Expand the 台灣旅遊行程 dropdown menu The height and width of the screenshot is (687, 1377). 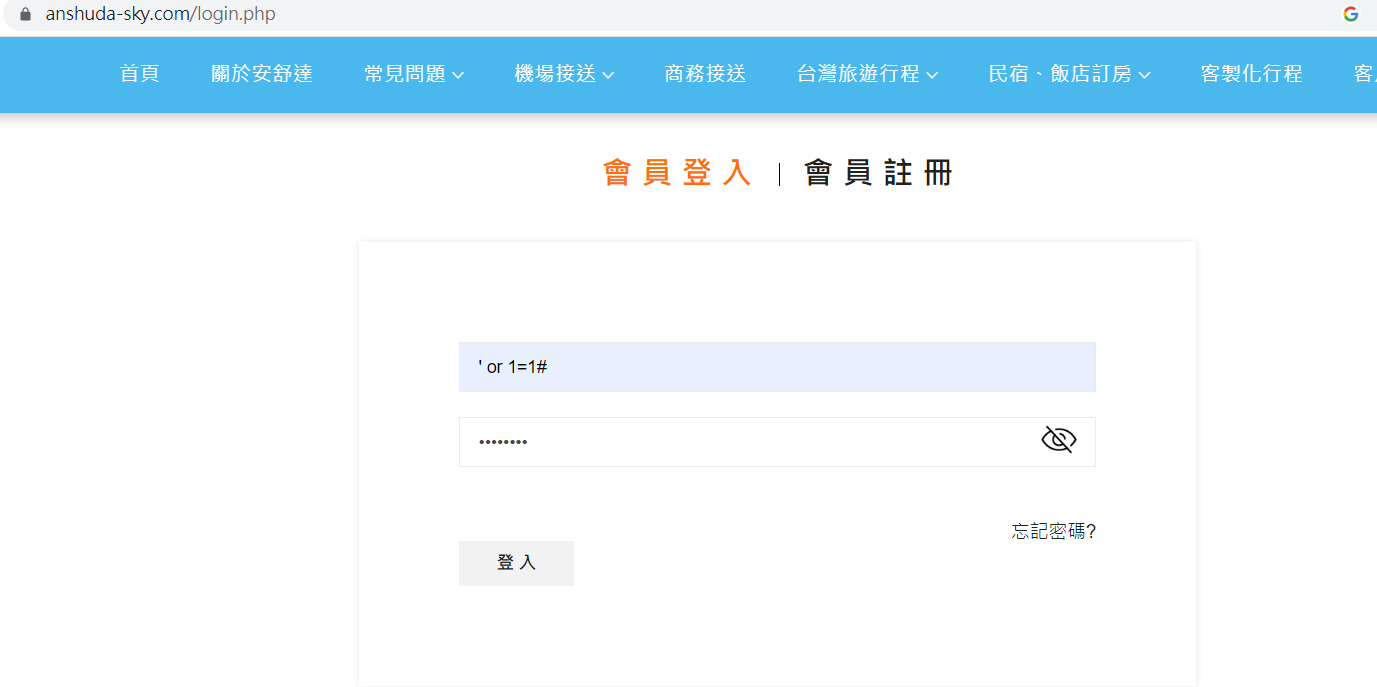click(x=867, y=74)
